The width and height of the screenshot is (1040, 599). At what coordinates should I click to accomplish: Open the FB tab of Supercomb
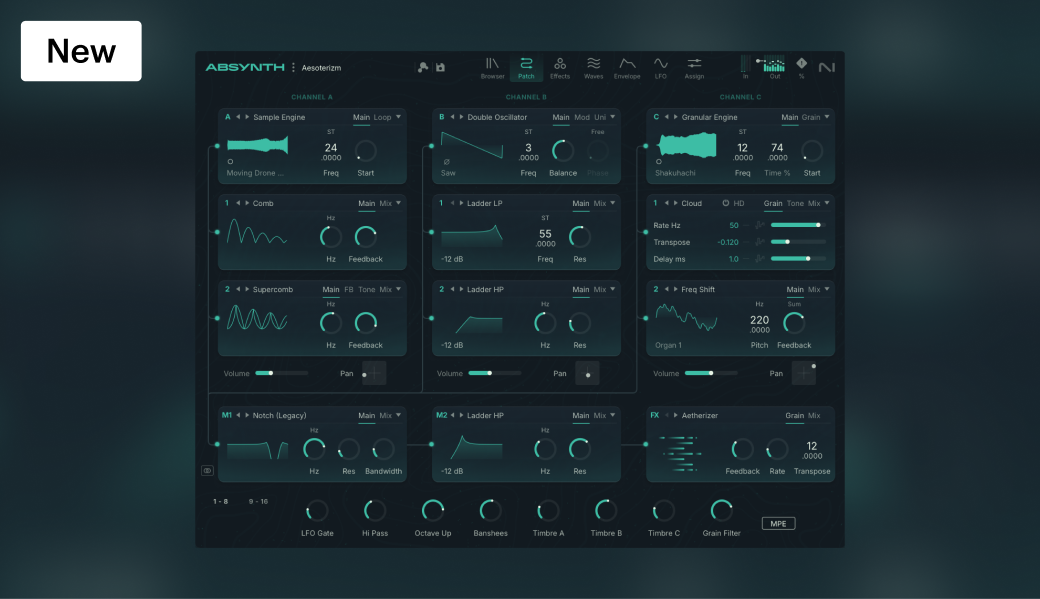click(x=349, y=289)
